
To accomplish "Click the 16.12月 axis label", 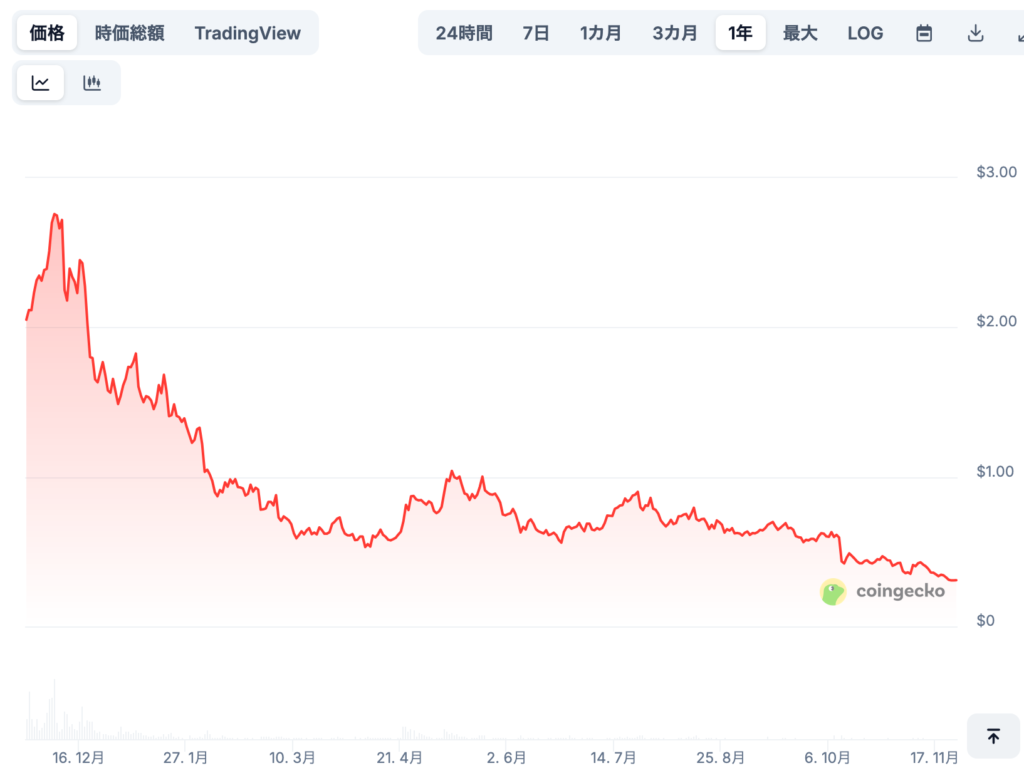I will tap(78, 758).
